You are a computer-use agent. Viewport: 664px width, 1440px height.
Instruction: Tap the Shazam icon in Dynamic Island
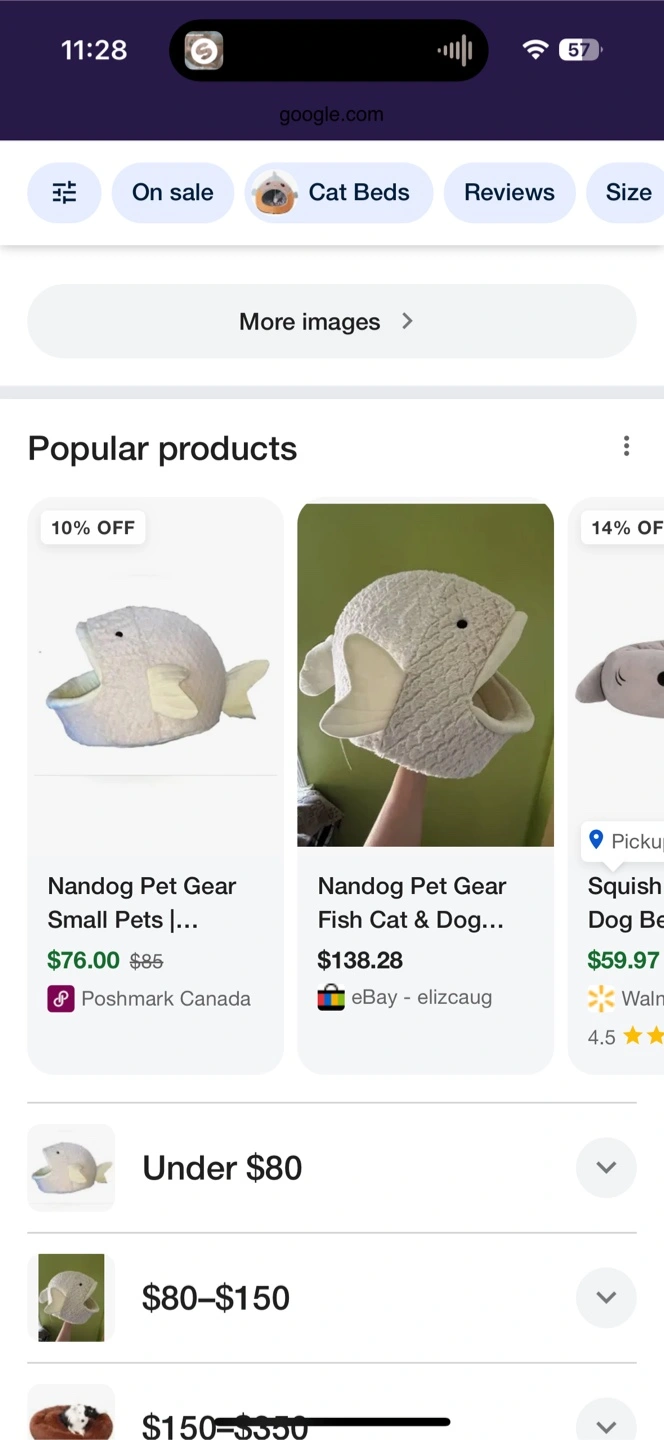click(203, 50)
